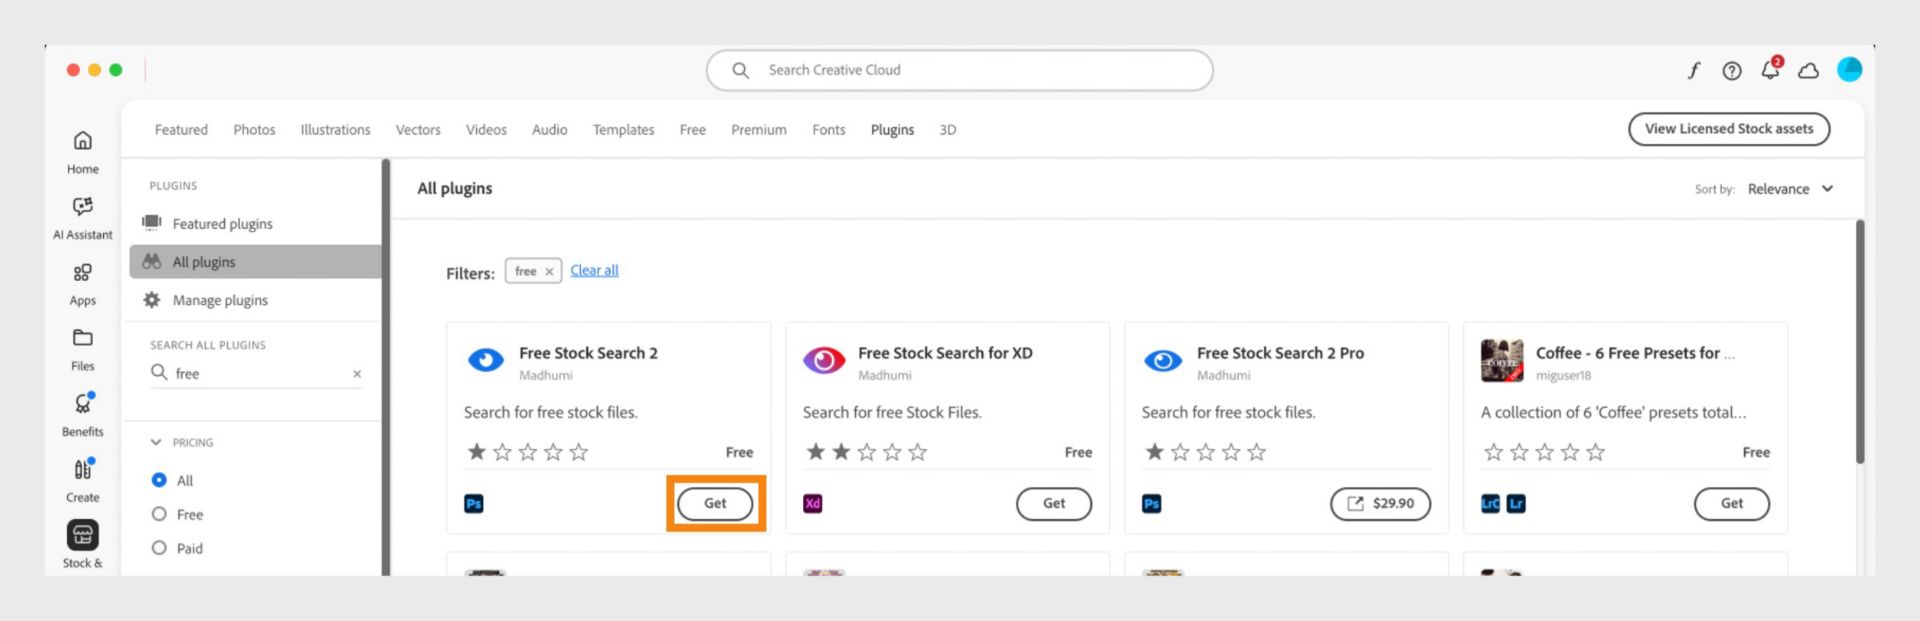Switch to the Plugins tab
Viewport: 1920px width, 621px height.
(892, 130)
